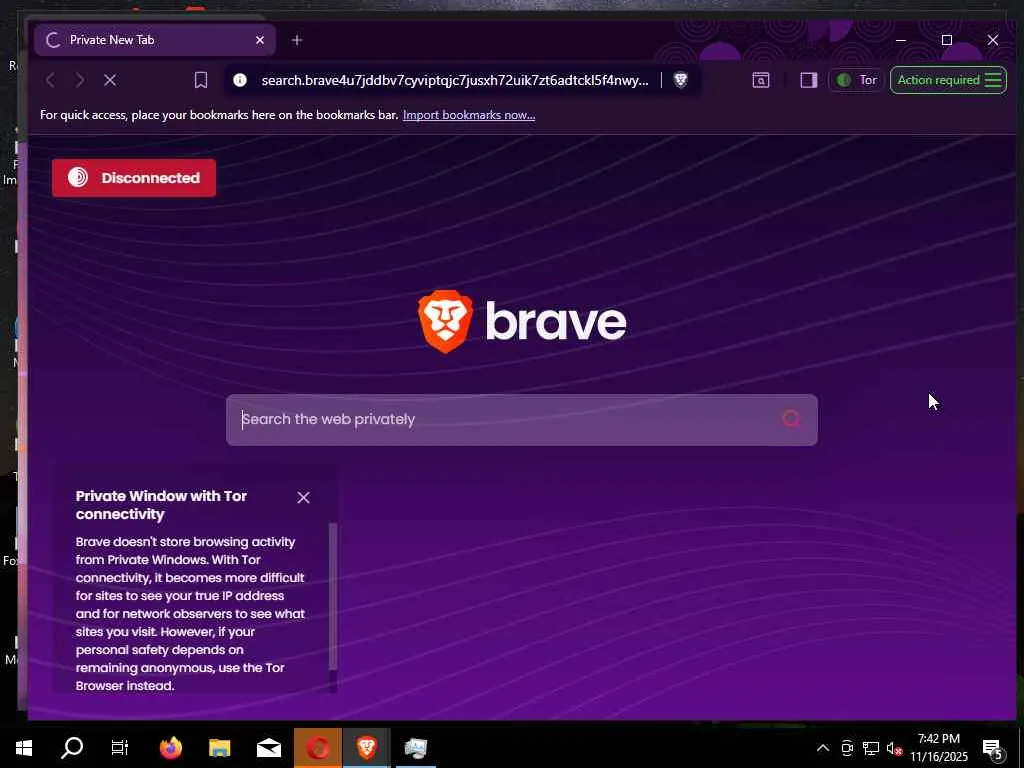
Task: Toggle the sidebar panel icon
Action: (808, 80)
